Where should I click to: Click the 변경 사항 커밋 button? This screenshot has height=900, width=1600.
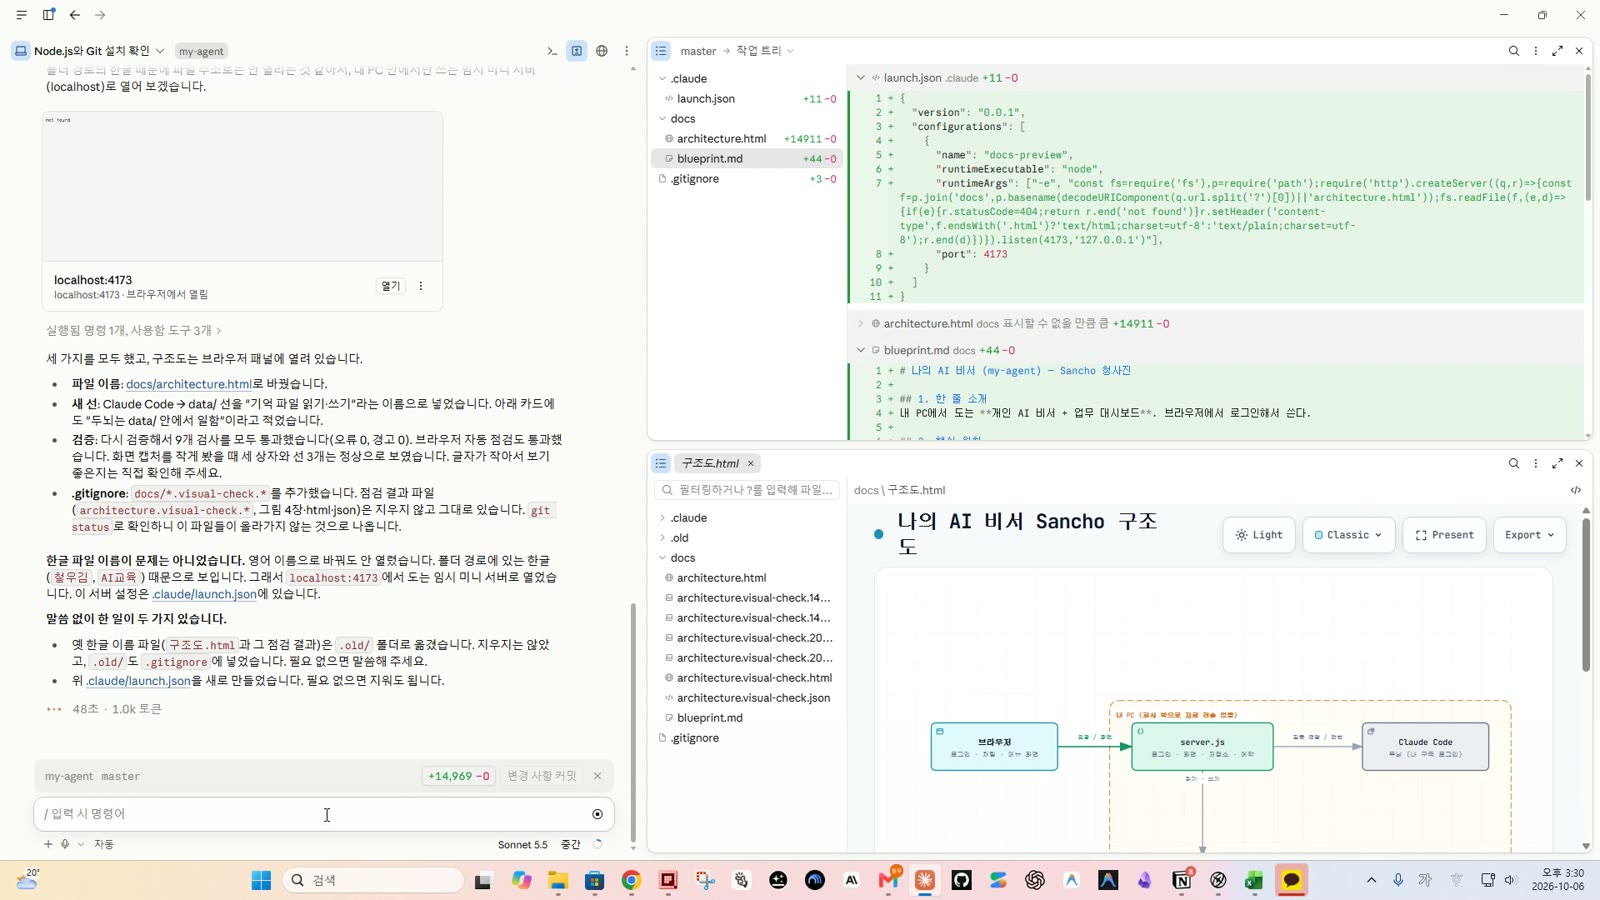542,776
